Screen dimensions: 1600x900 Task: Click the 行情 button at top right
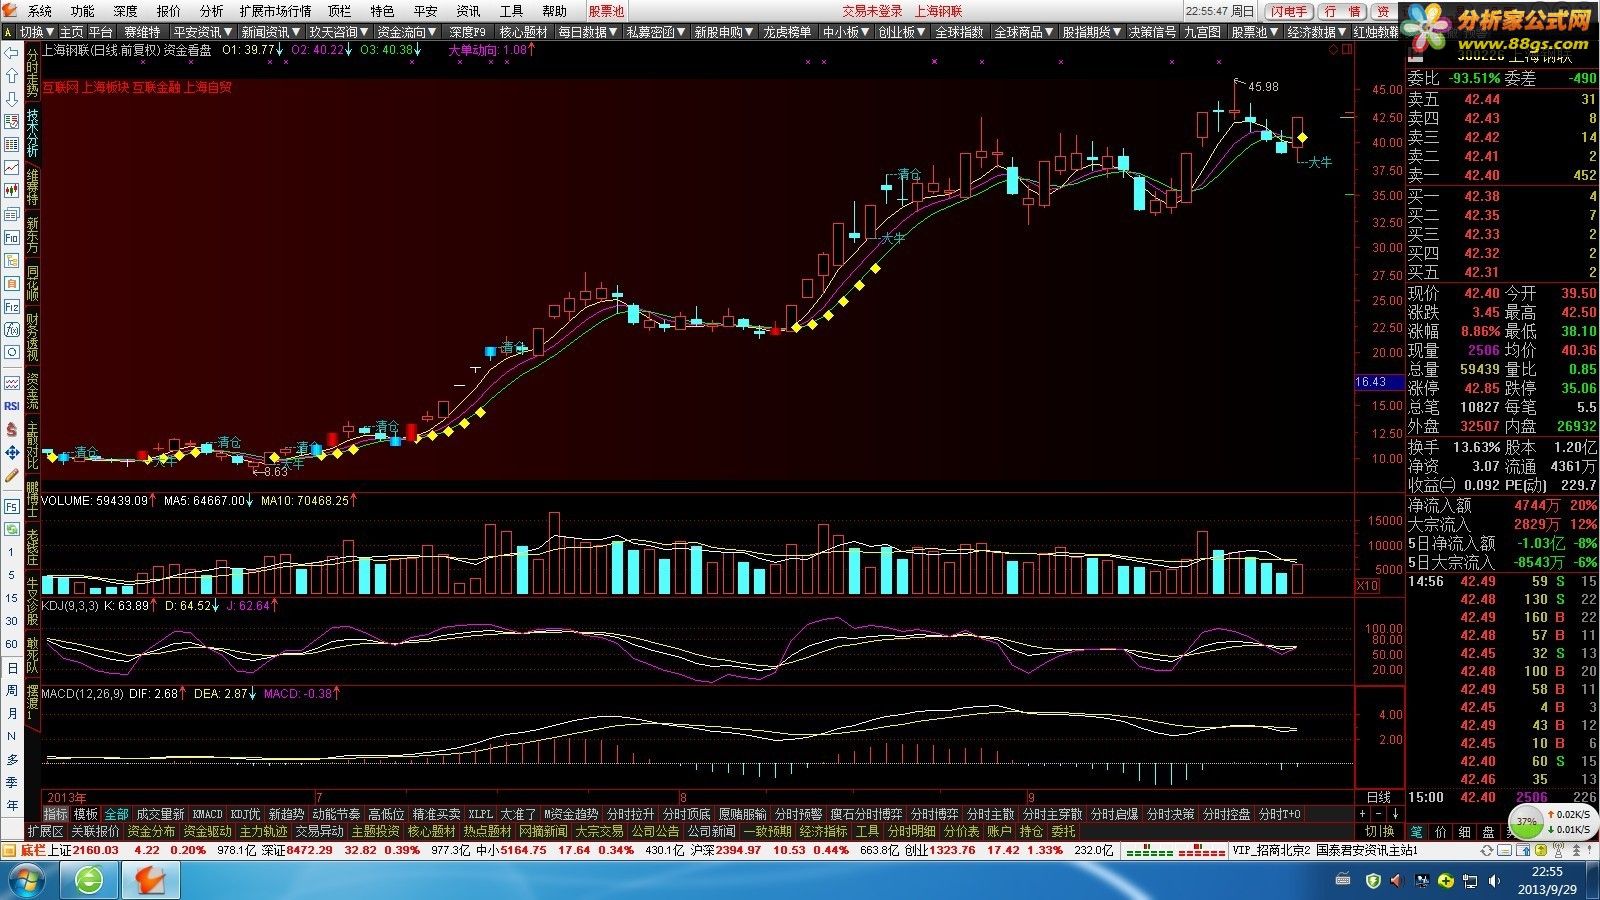pos(1341,11)
